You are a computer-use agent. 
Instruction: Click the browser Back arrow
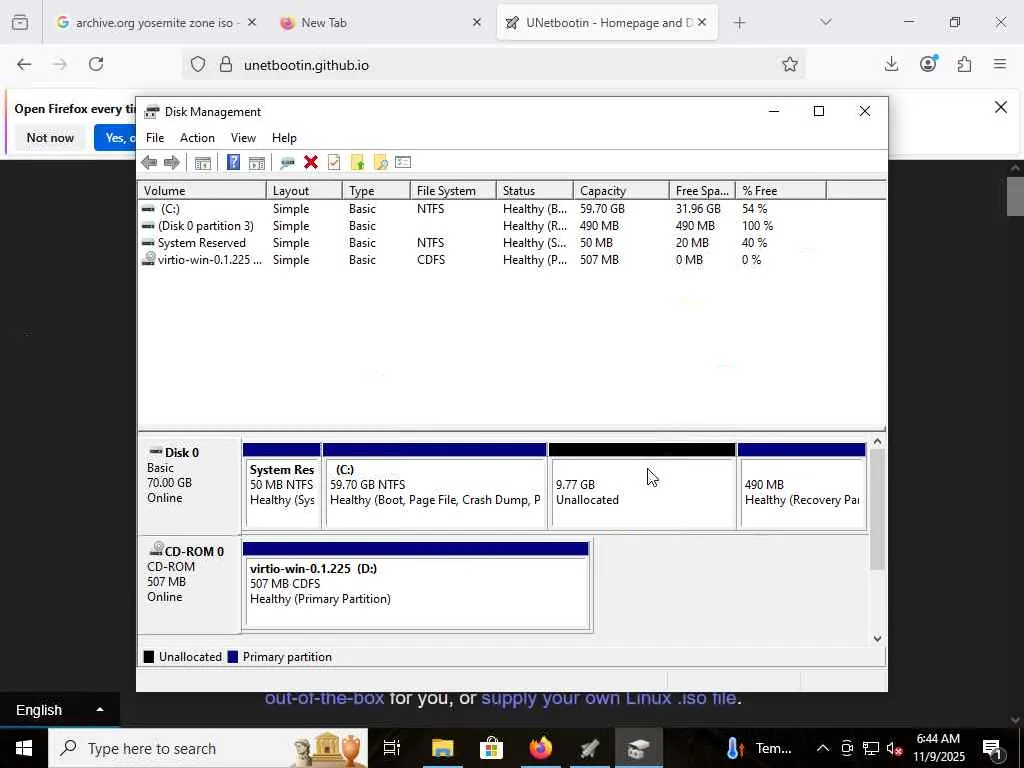pos(24,64)
